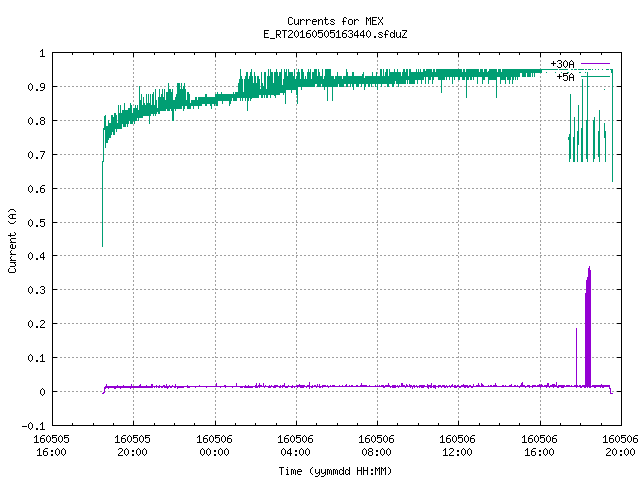The height and width of the screenshot is (480, 640).
Task: Click the y-axis tick label '0.2'
Action: tap(36, 324)
